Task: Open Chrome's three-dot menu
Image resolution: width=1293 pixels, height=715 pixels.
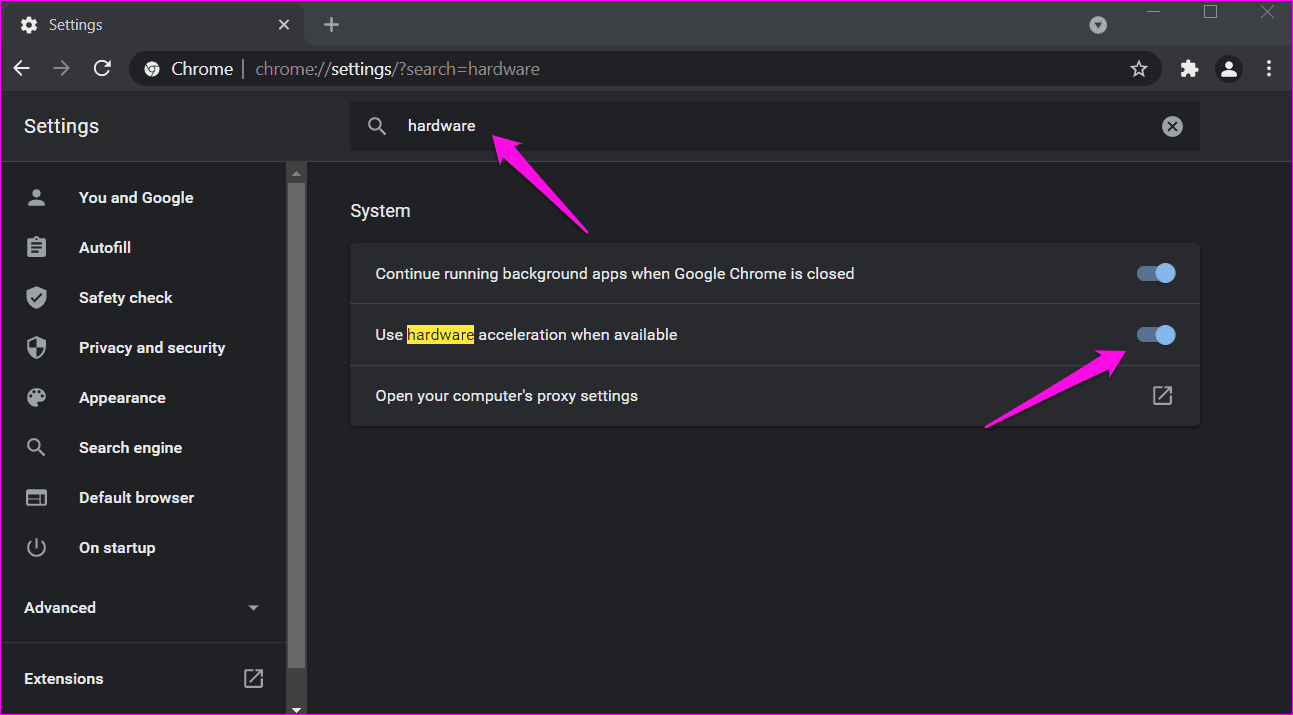Action: pos(1269,69)
